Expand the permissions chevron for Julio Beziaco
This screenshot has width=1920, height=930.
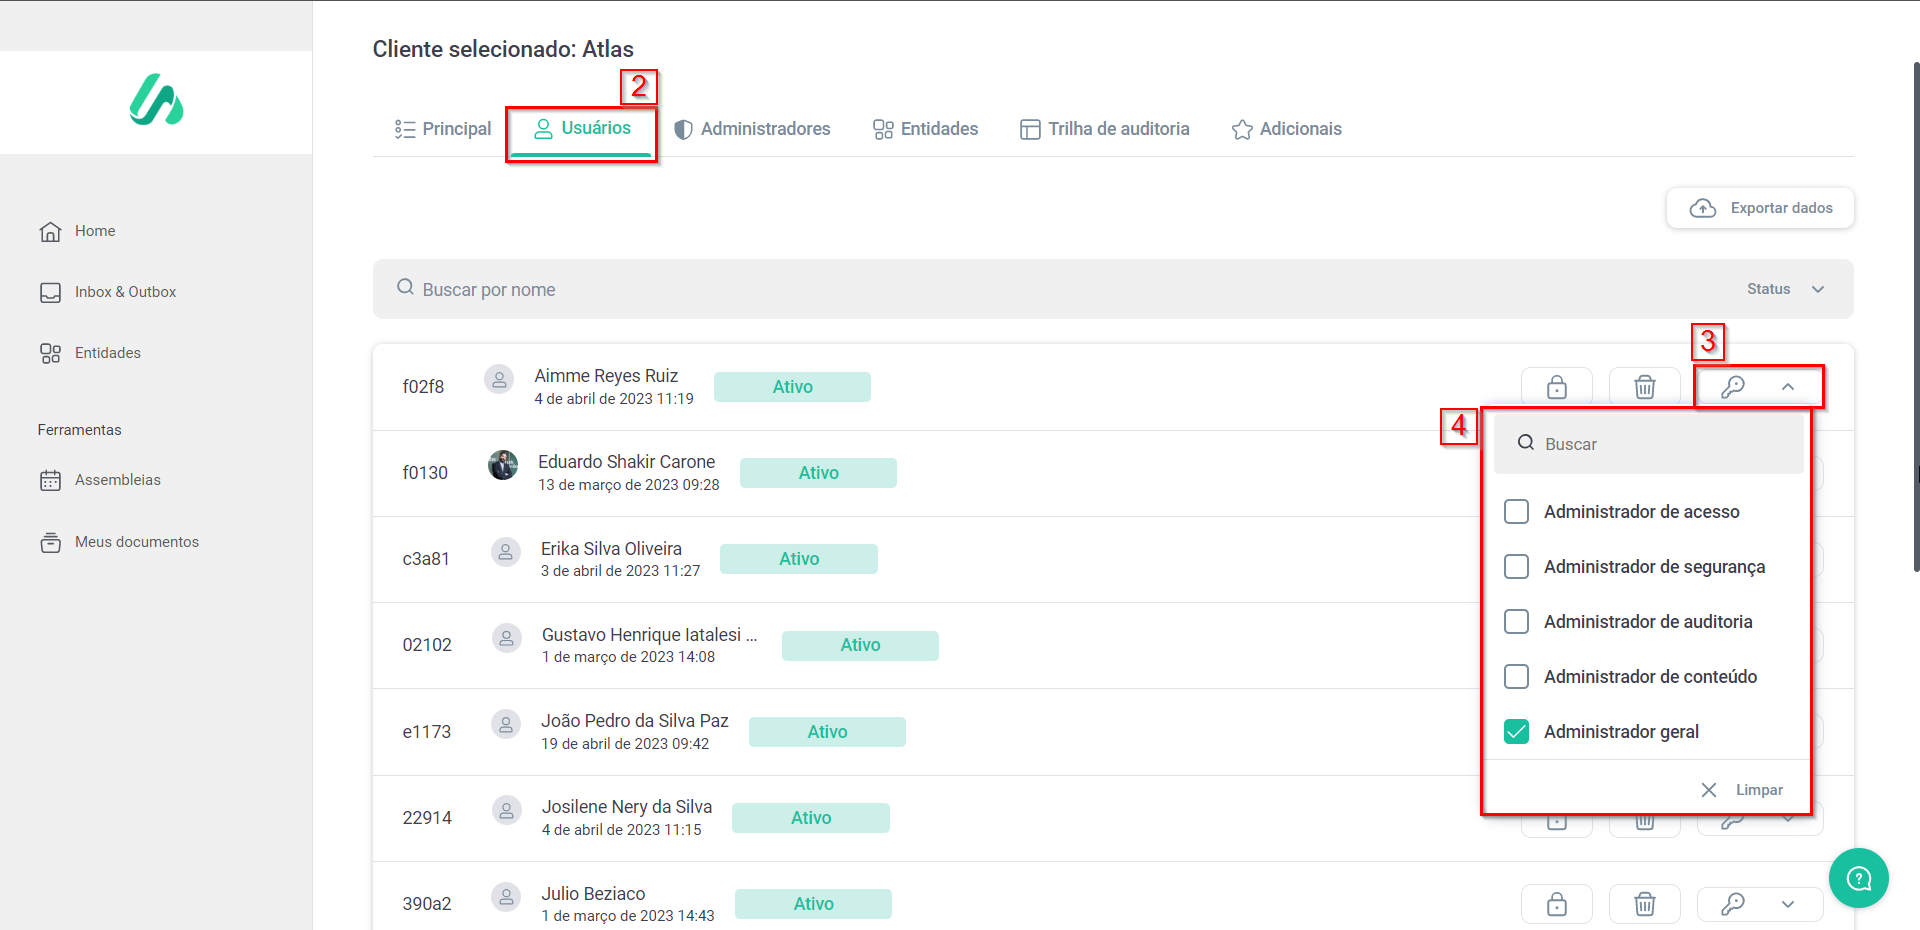pyautogui.click(x=1787, y=904)
